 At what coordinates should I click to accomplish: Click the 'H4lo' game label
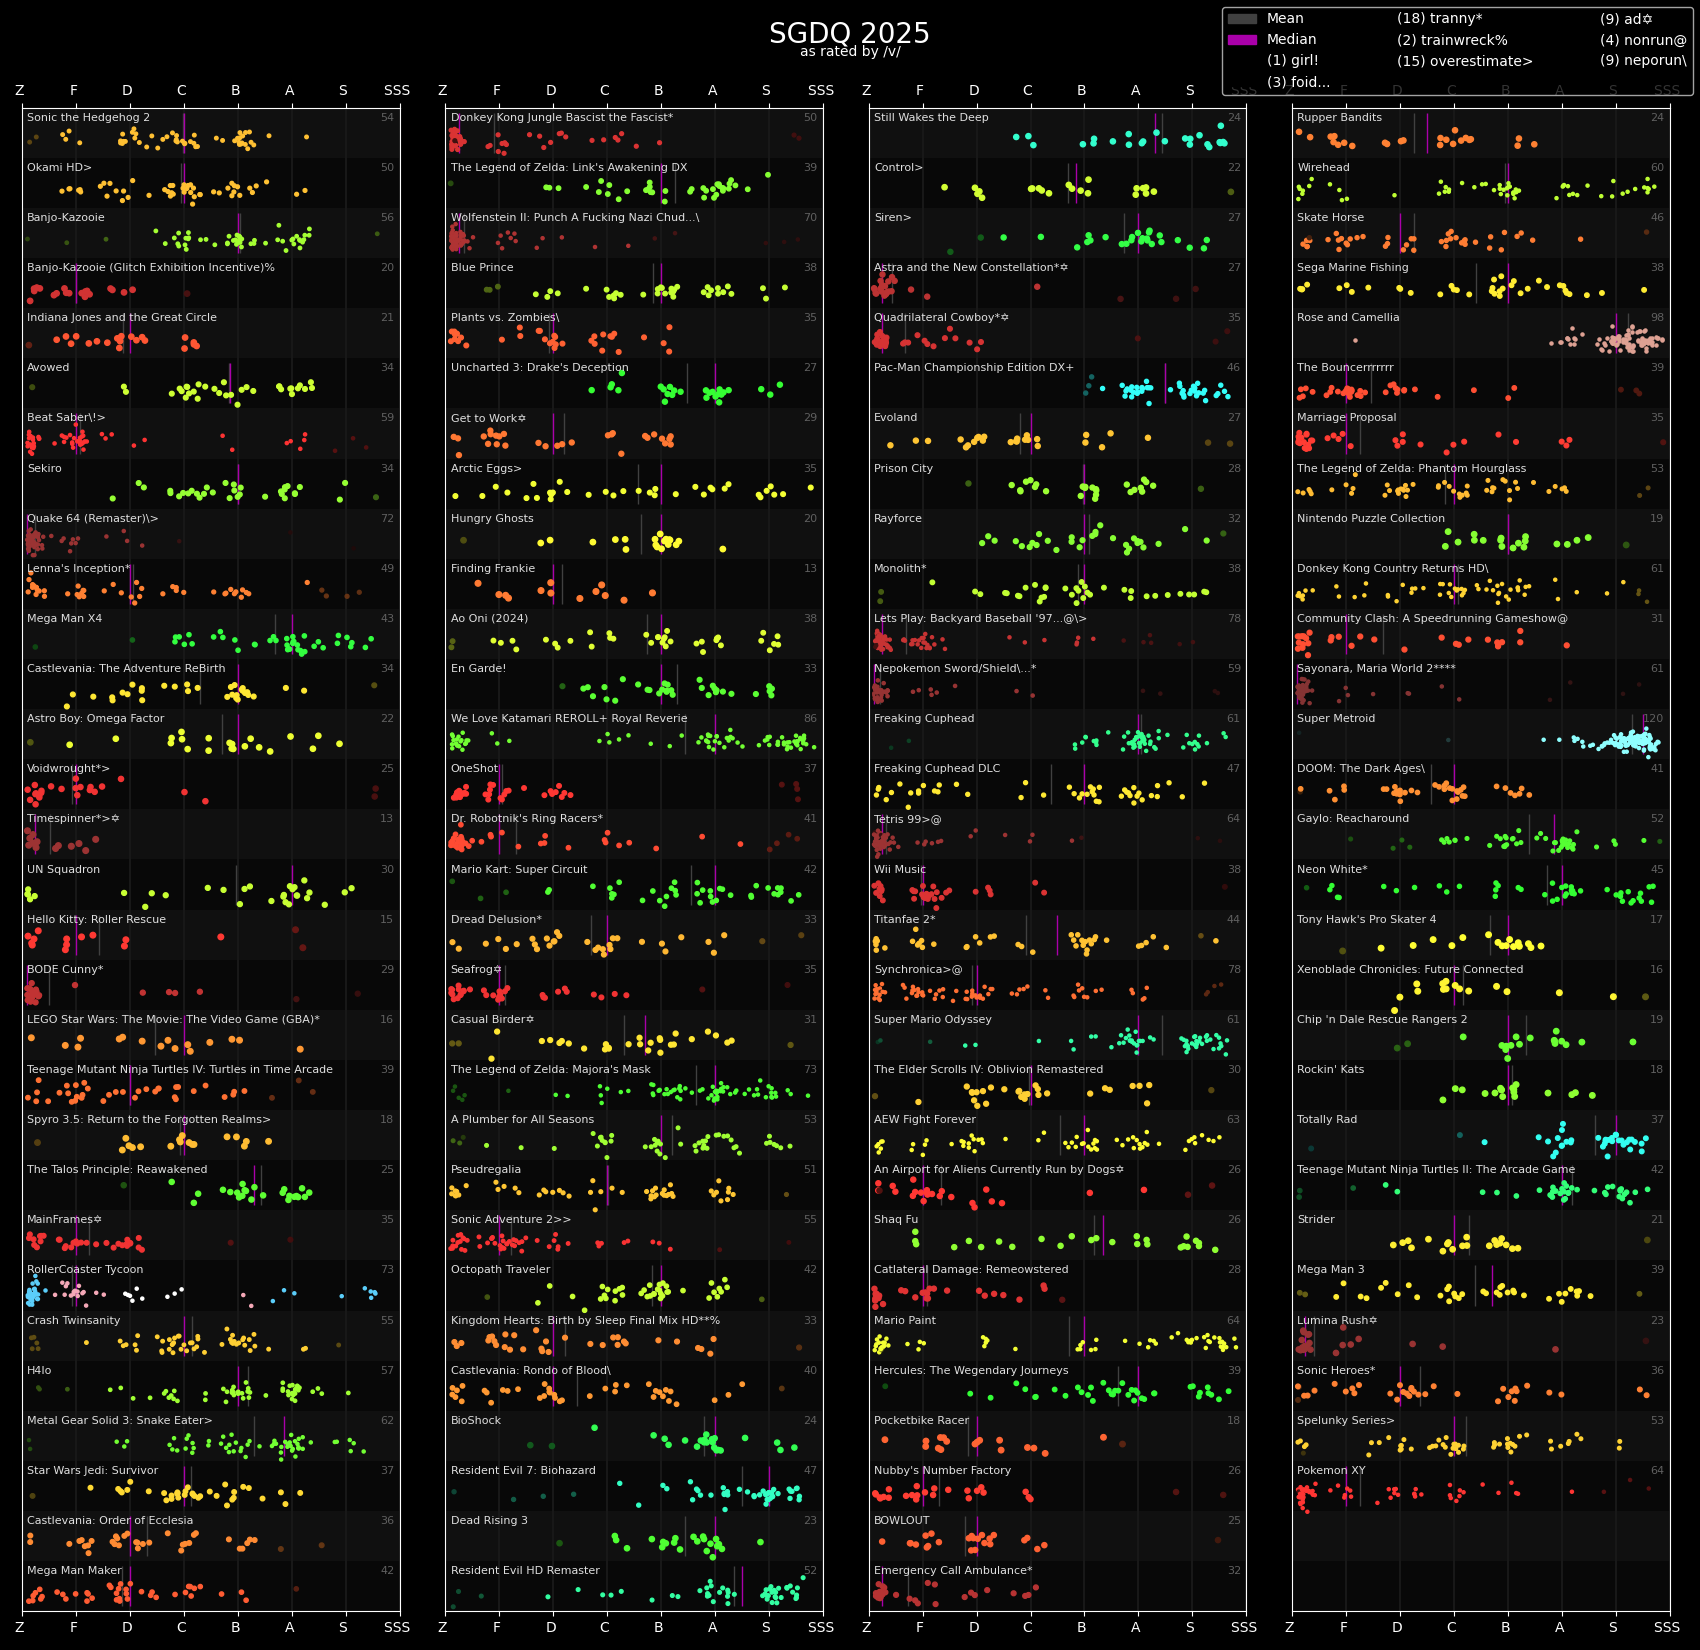[39, 1371]
